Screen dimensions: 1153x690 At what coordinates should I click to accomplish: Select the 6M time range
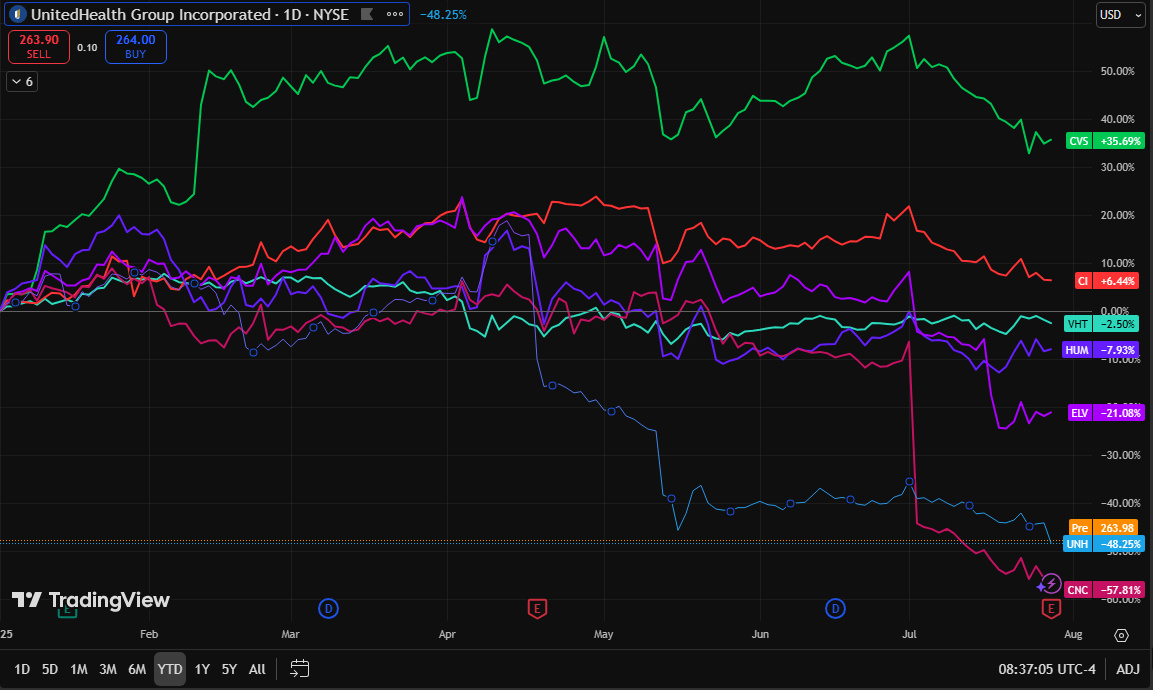(137, 669)
